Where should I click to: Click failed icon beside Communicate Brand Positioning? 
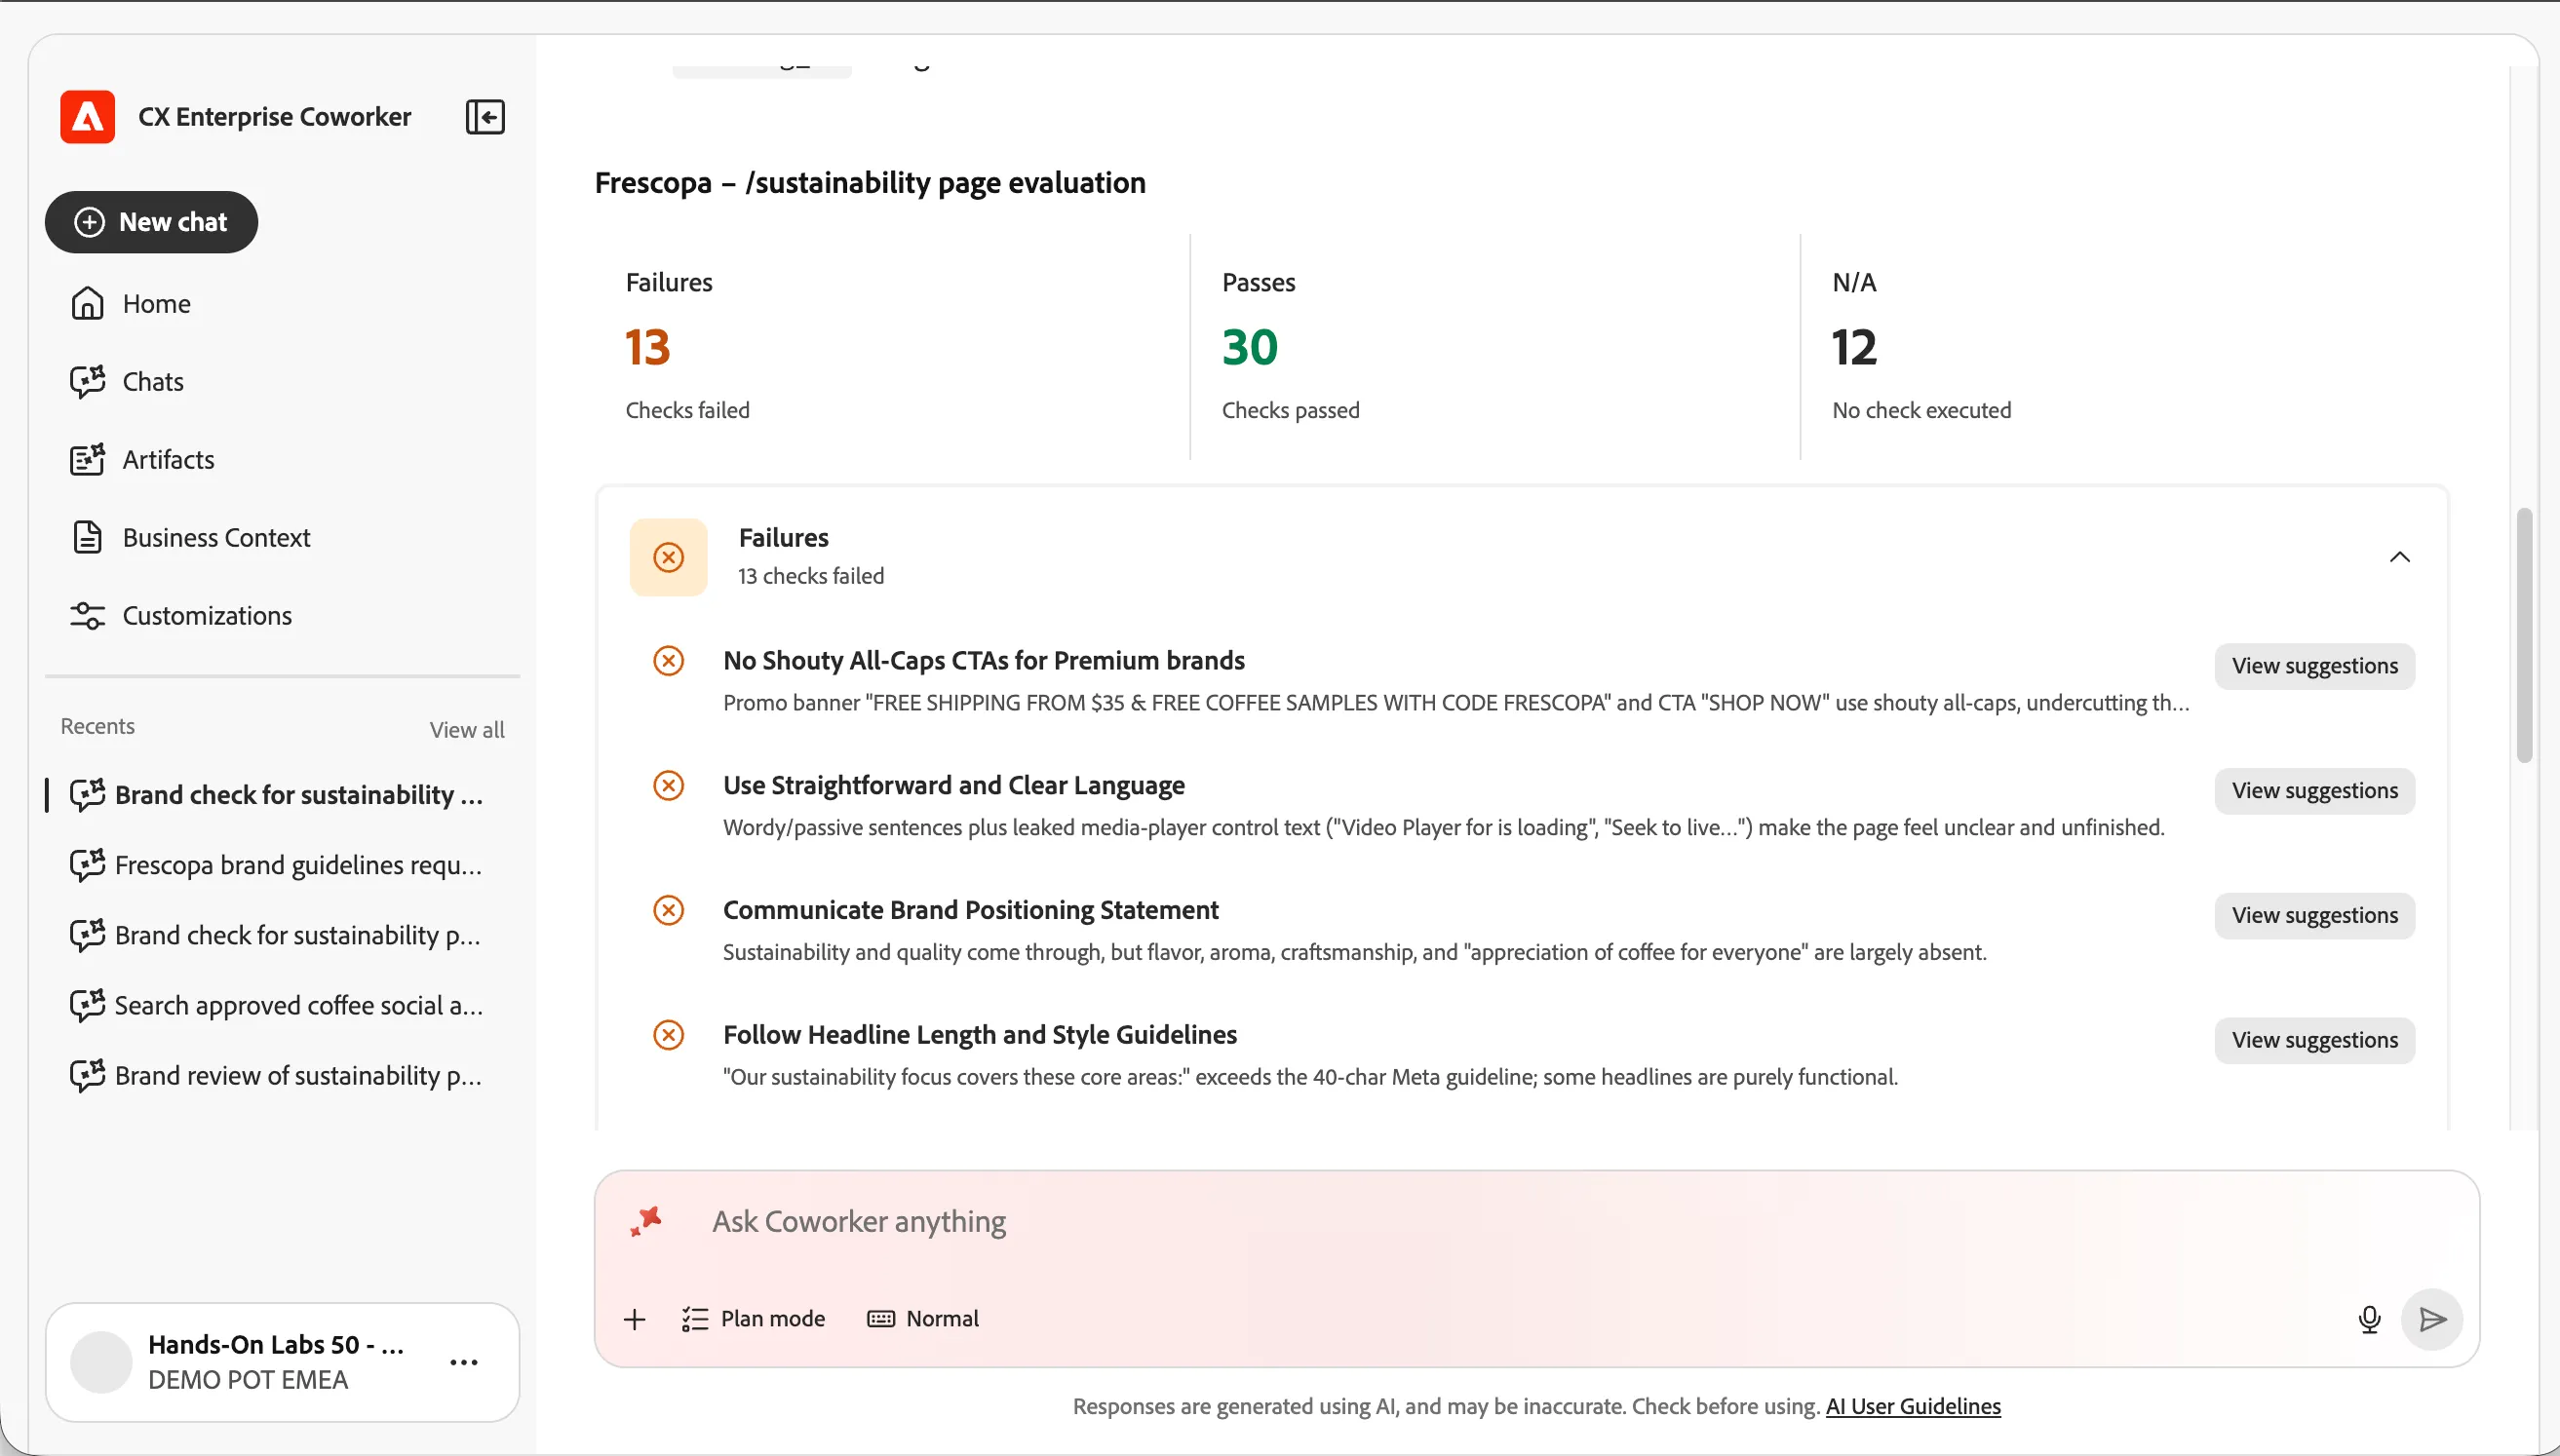[x=668, y=910]
